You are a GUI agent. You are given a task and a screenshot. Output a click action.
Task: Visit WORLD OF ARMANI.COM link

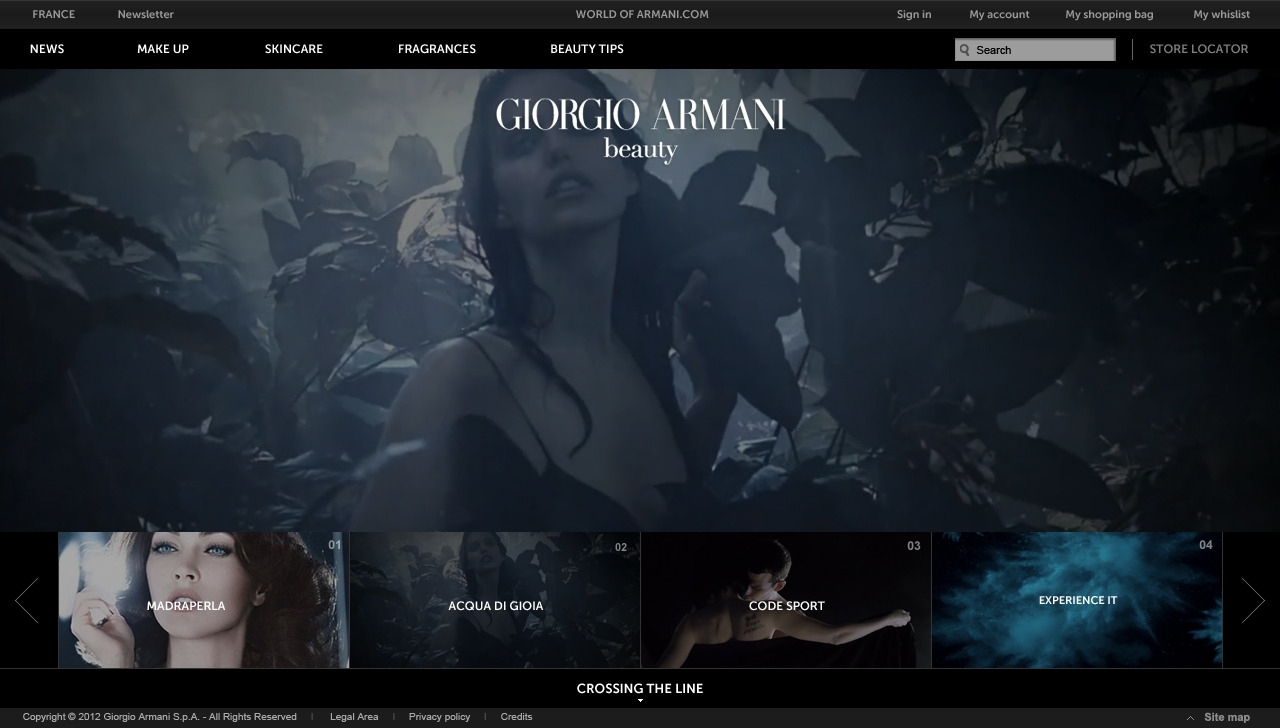642,14
